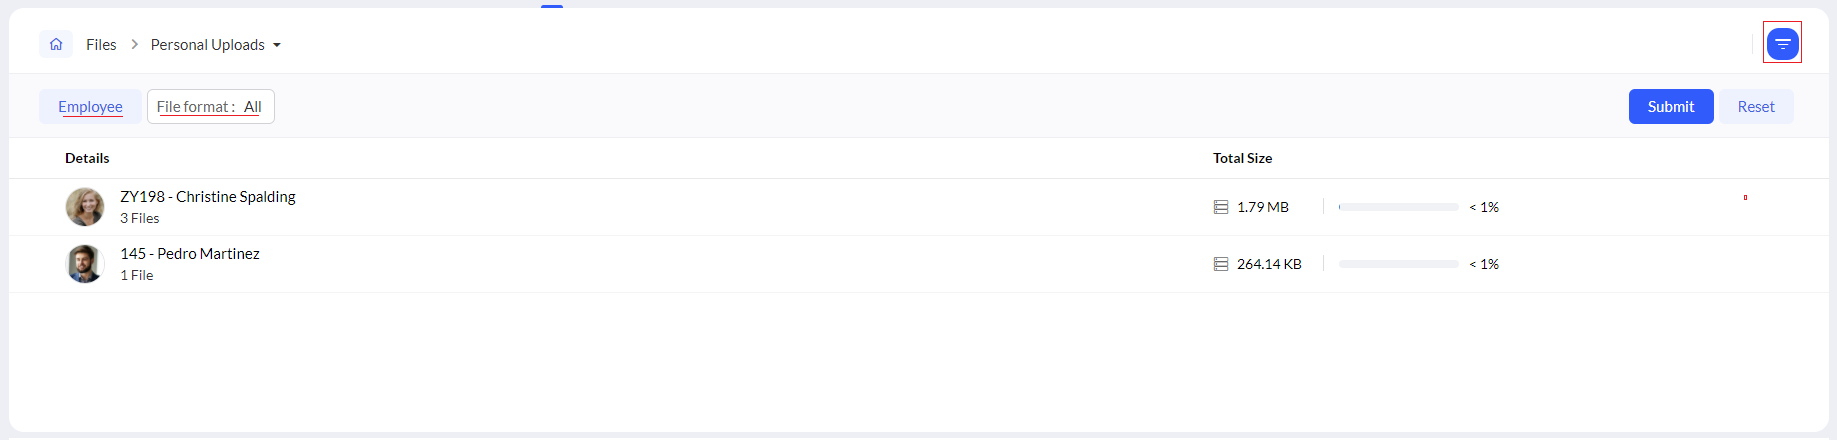Click the 3 Files label under Christine
The width and height of the screenshot is (1837, 440).
click(140, 218)
